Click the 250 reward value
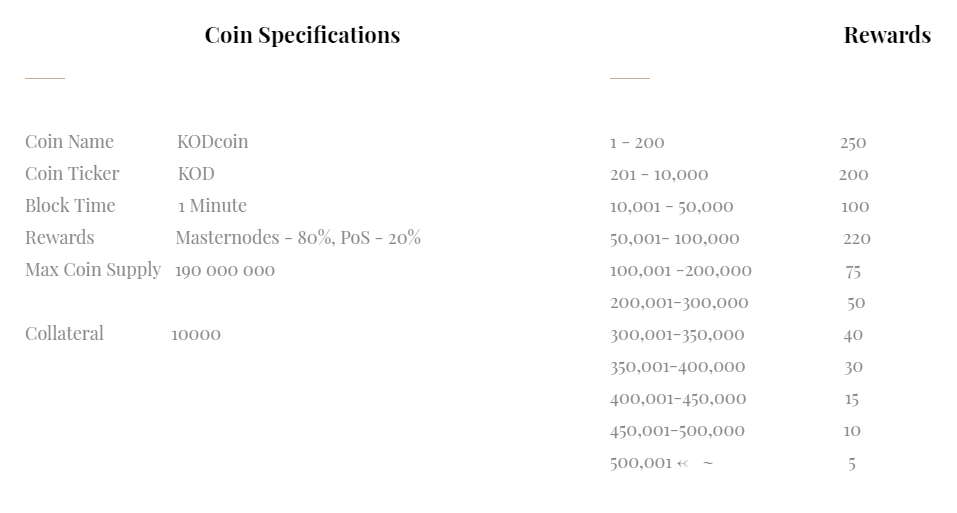 click(x=853, y=143)
